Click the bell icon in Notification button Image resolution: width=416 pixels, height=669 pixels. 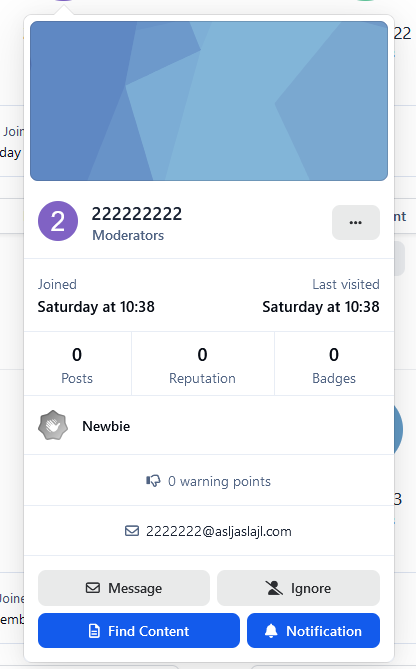pyautogui.click(x=271, y=631)
